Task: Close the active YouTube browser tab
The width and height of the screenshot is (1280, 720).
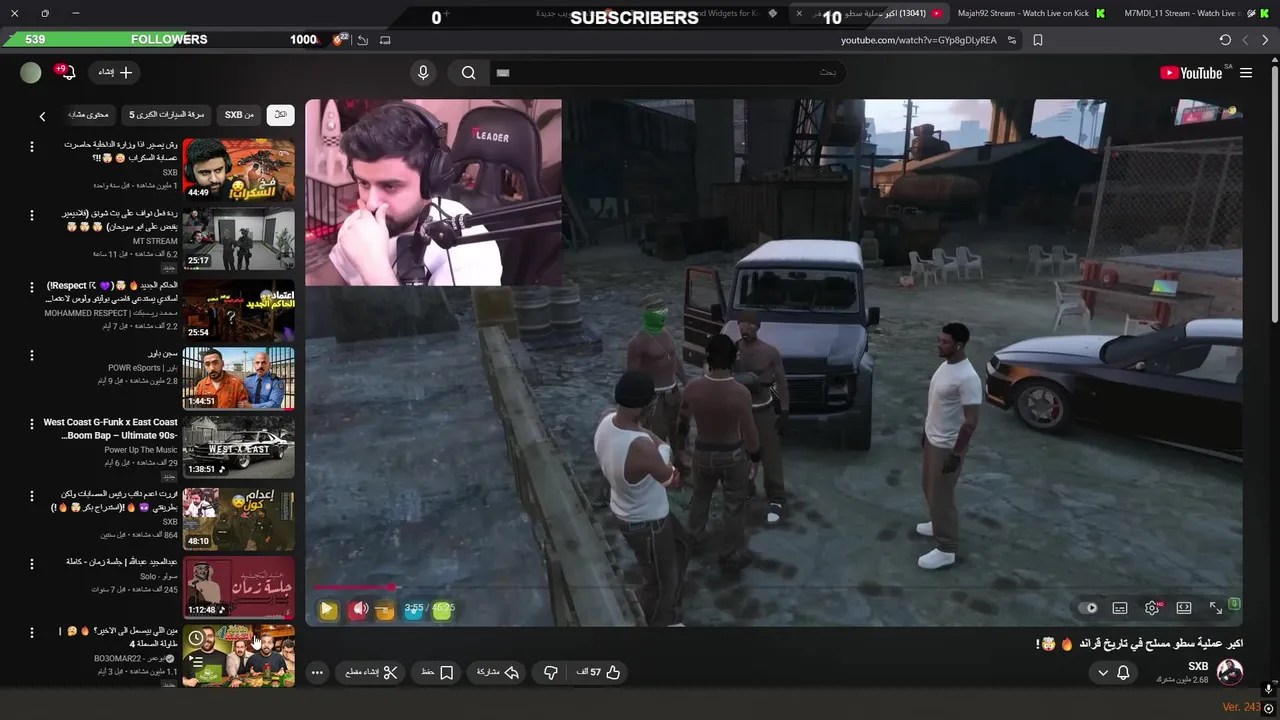Action: click(798, 13)
